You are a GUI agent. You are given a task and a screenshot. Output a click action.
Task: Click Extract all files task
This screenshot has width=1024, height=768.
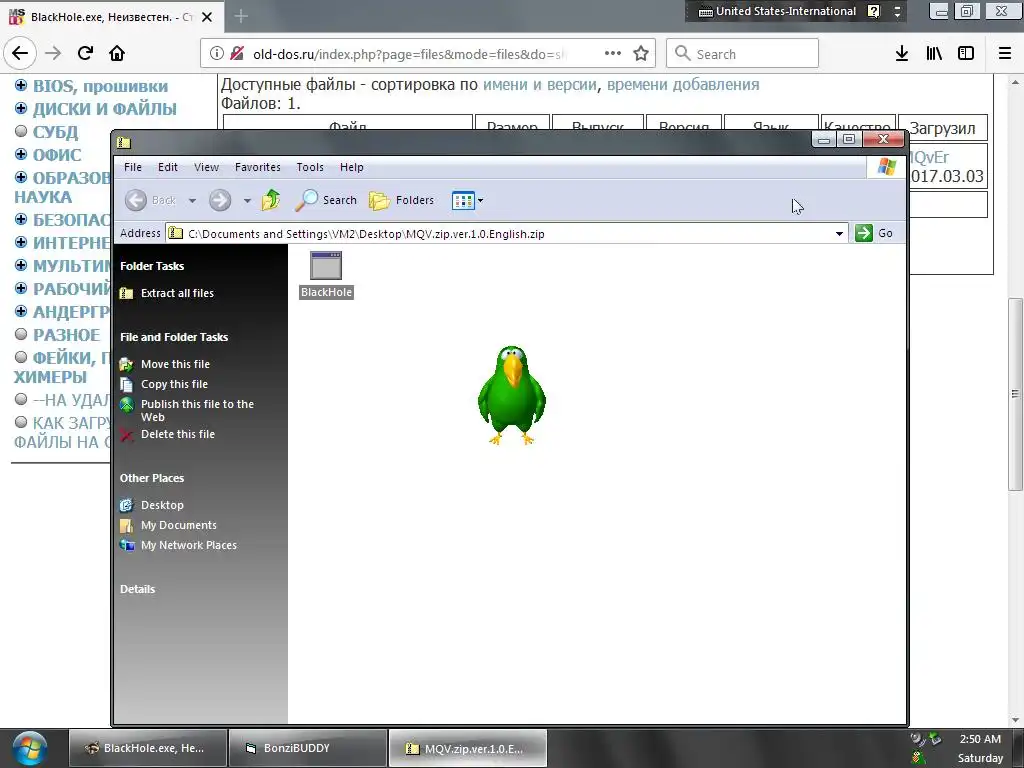pyautogui.click(x=167, y=293)
